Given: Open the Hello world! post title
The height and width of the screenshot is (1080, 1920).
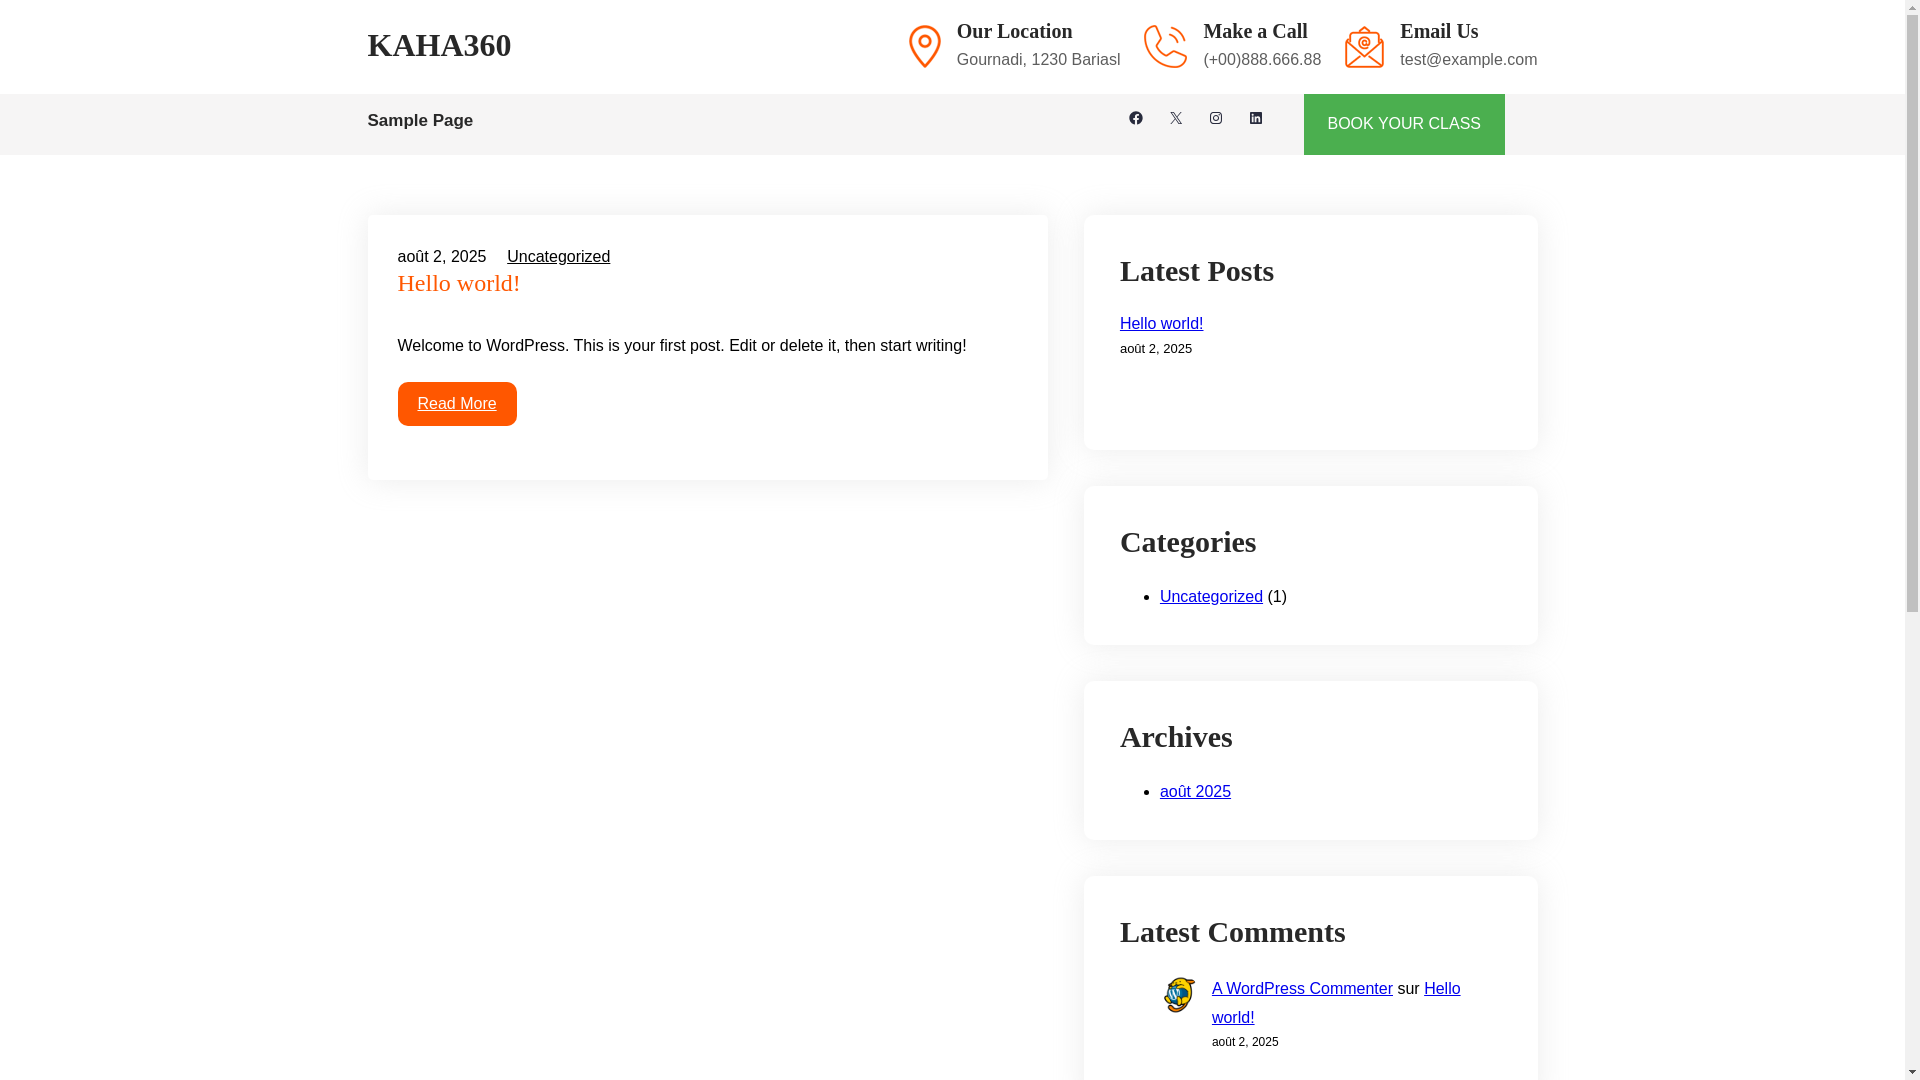Looking at the screenshot, I should pos(459,283).
